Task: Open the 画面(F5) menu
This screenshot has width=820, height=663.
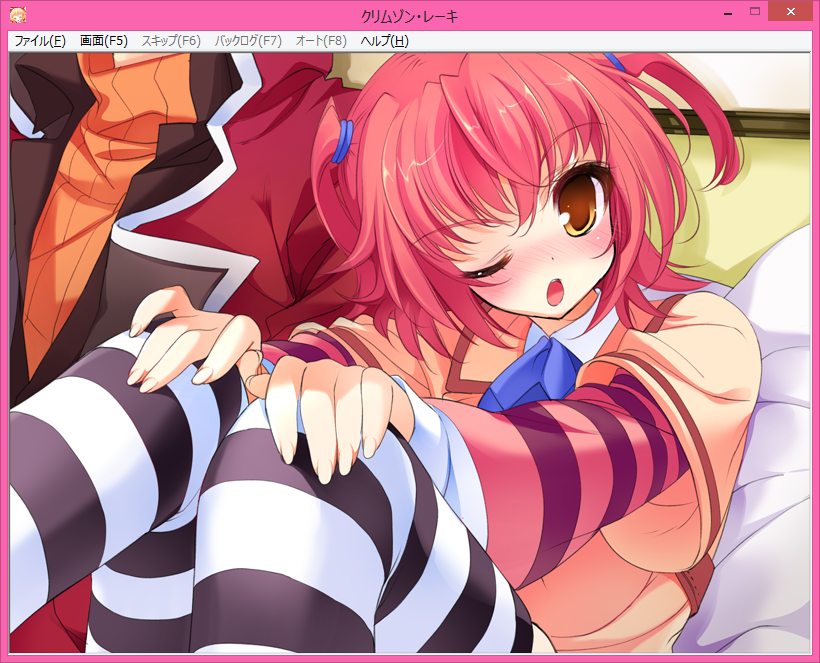Action: (104, 41)
